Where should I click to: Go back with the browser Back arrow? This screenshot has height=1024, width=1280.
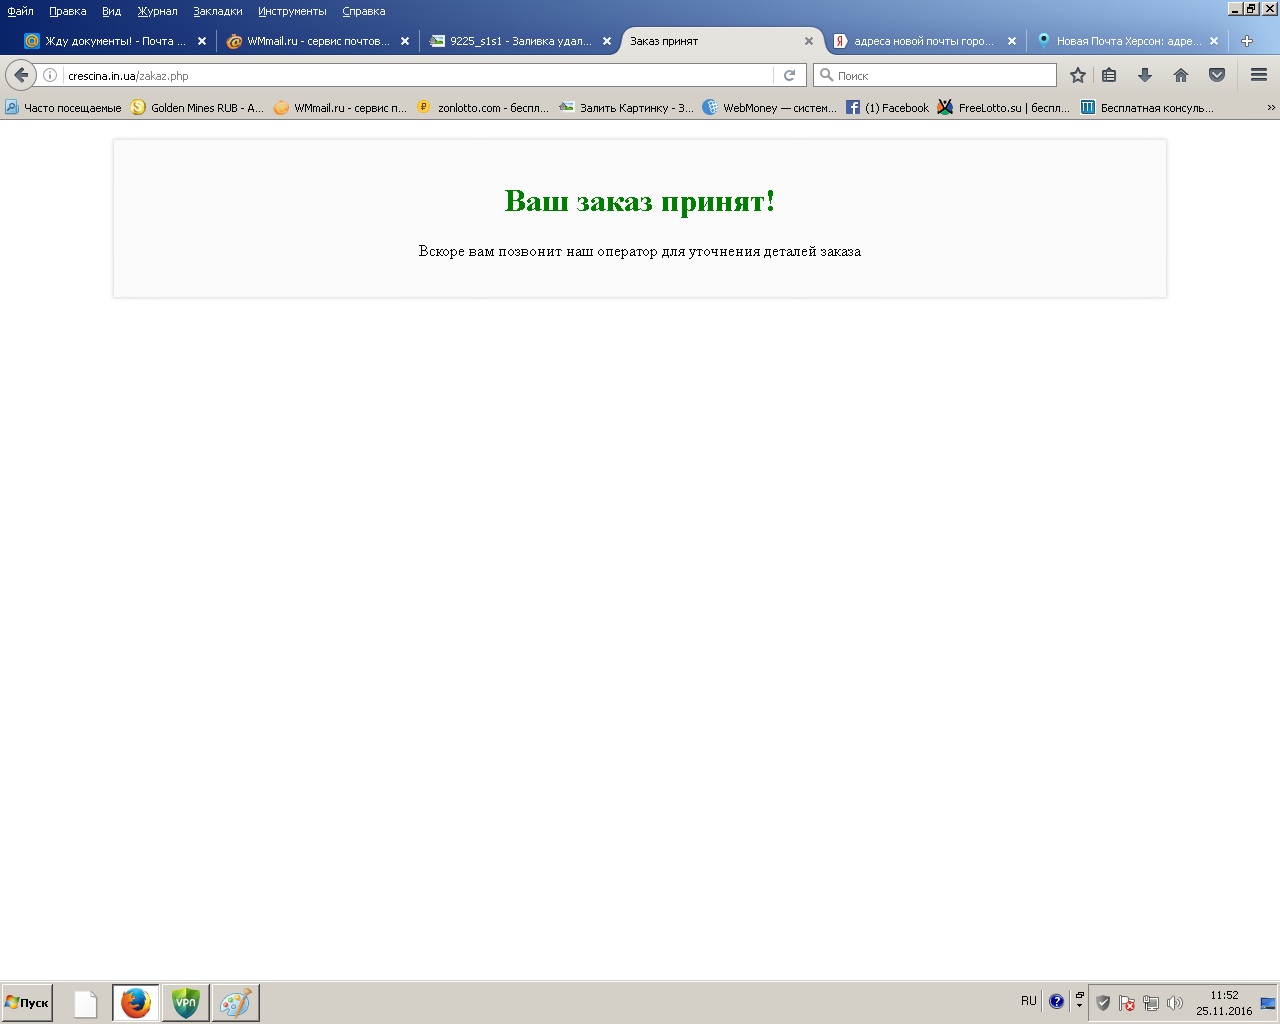[x=21, y=75]
